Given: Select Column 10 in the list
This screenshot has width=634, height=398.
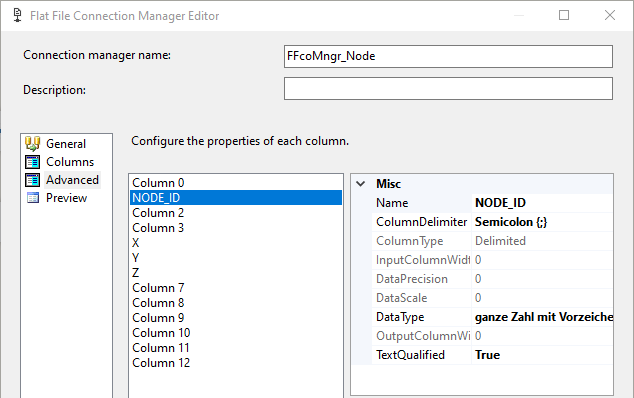Looking at the screenshot, I should point(236,332).
